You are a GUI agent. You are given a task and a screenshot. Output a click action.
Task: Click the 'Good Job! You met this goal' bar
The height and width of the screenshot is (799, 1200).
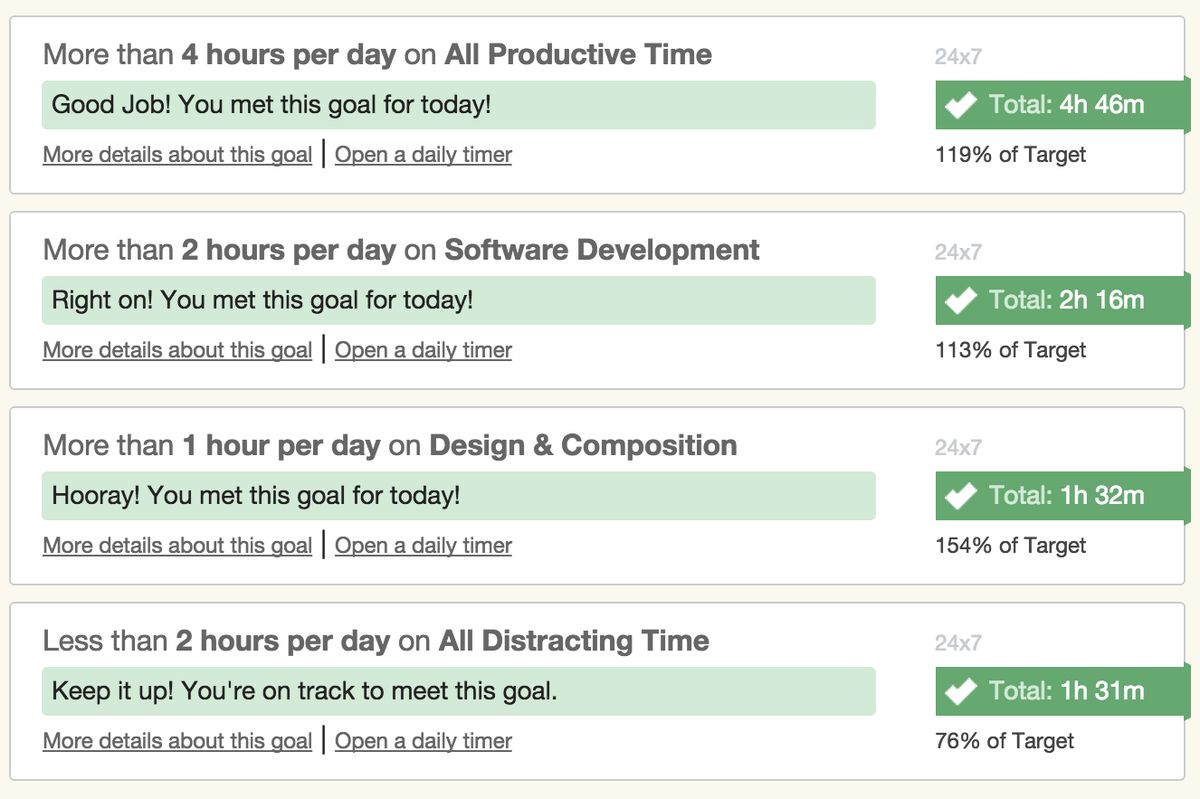pos(458,105)
